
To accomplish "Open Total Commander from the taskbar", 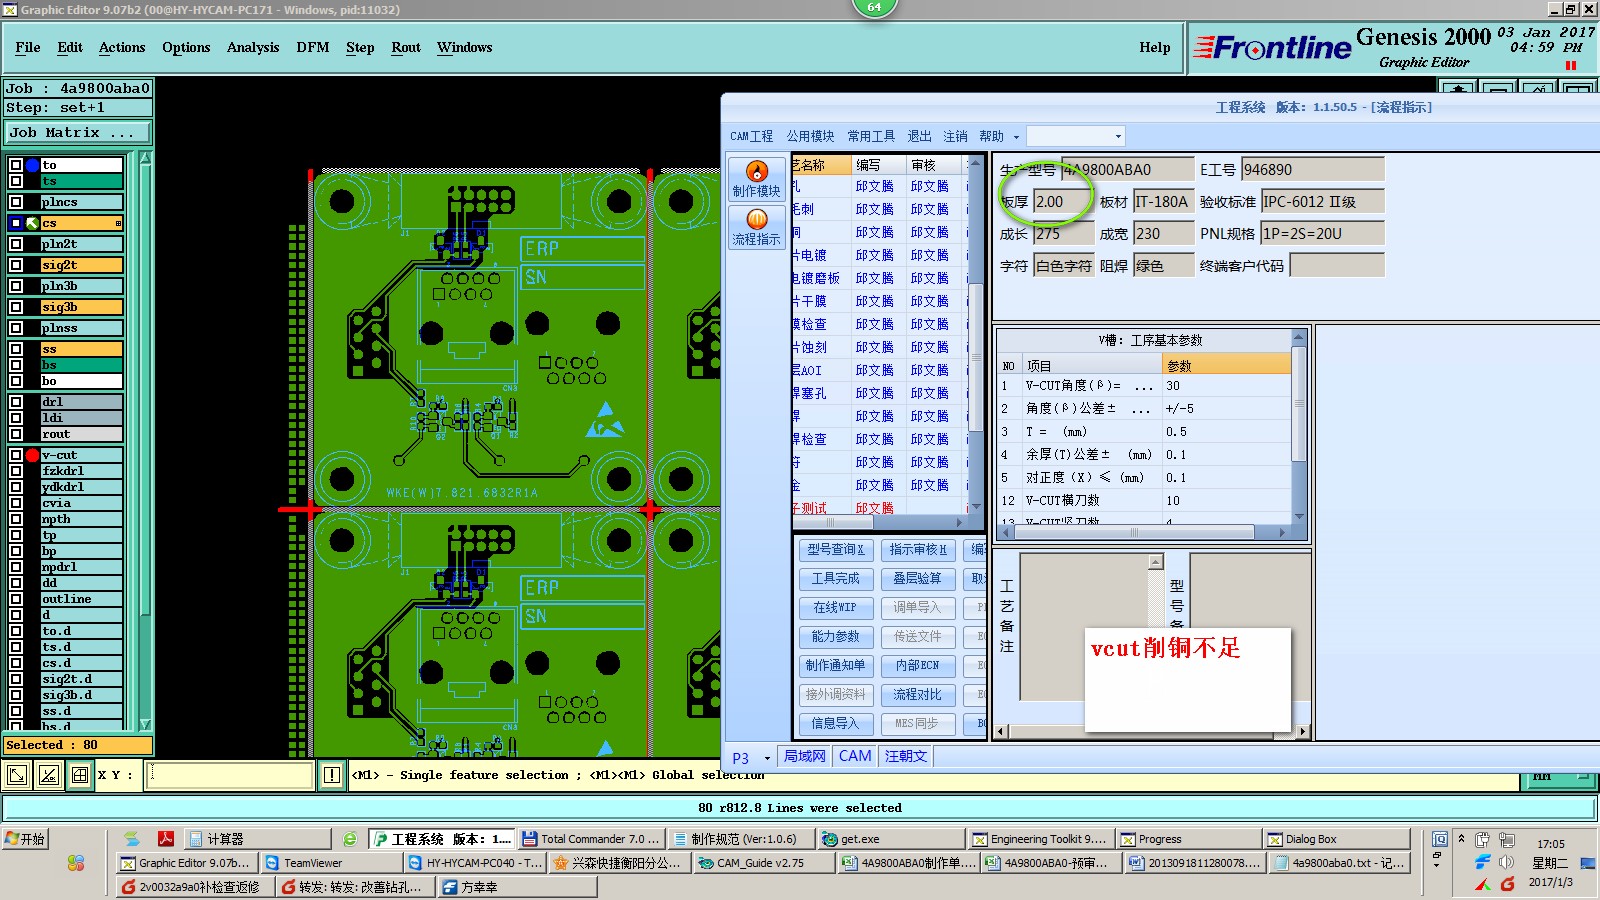I will [591, 839].
